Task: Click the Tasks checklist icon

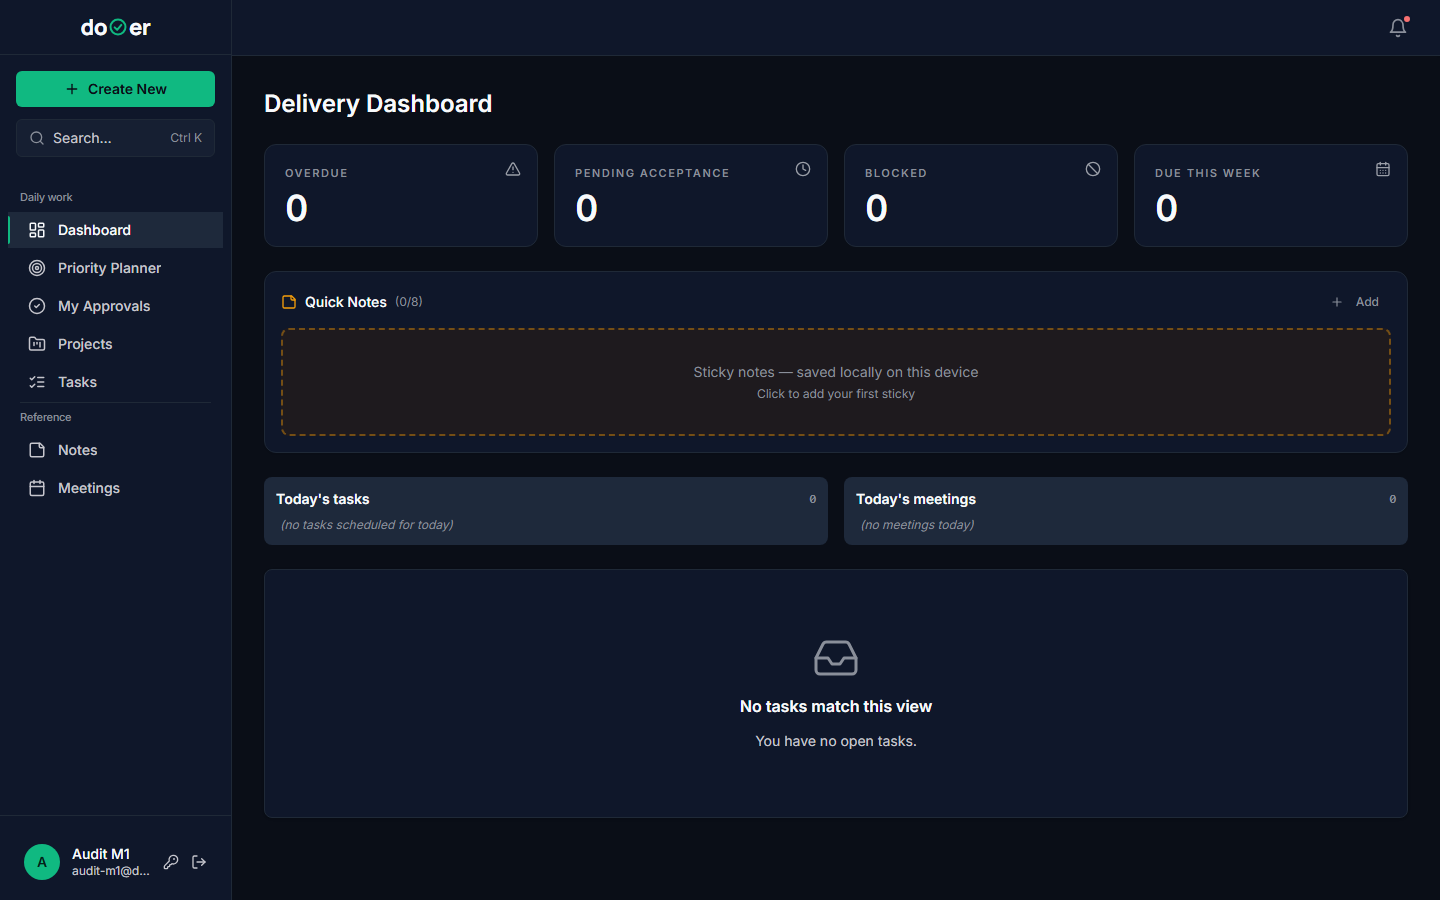Action: click(37, 382)
